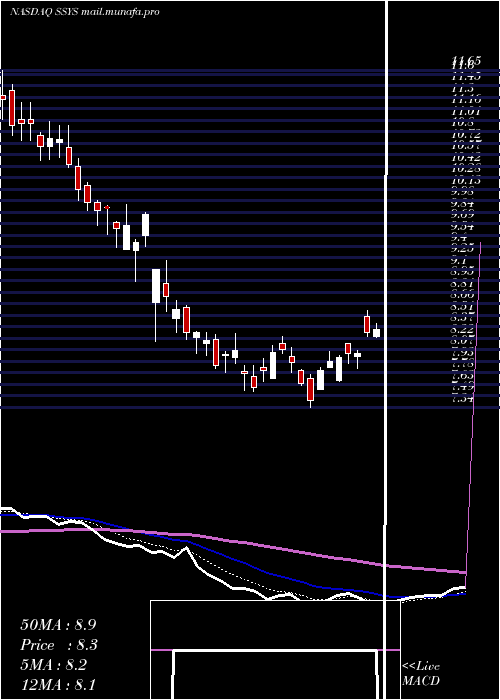Click the 8.22 price axis label
Image resolution: width=500 pixels, height=700 pixels.
(x=462, y=329)
